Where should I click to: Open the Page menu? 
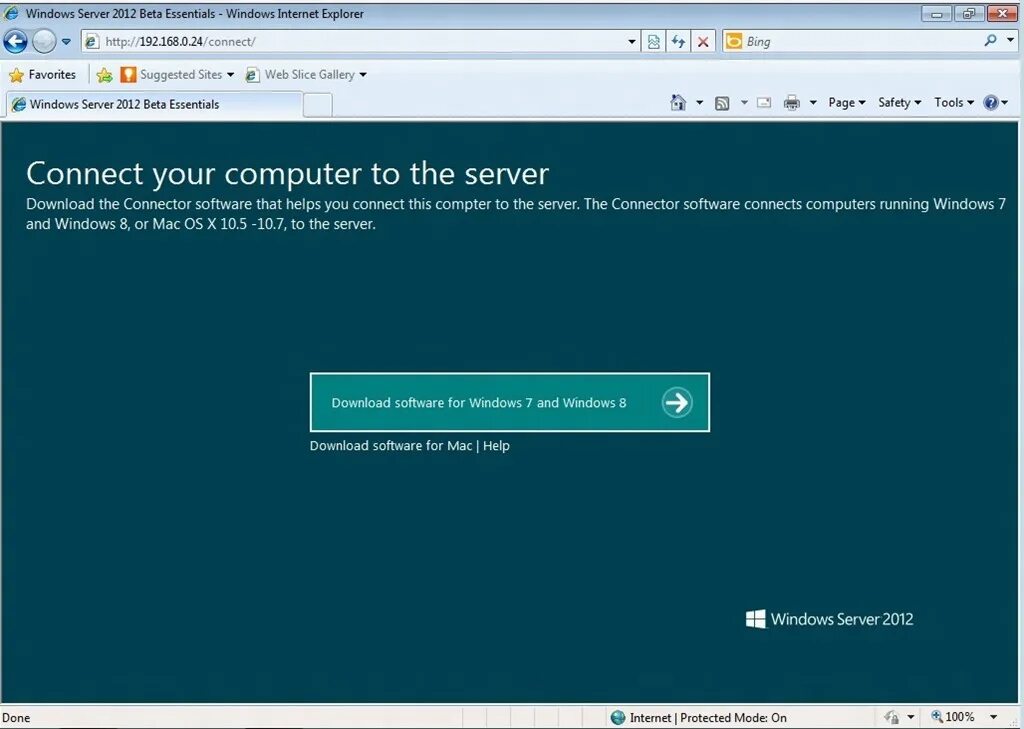(x=846, y=103)
